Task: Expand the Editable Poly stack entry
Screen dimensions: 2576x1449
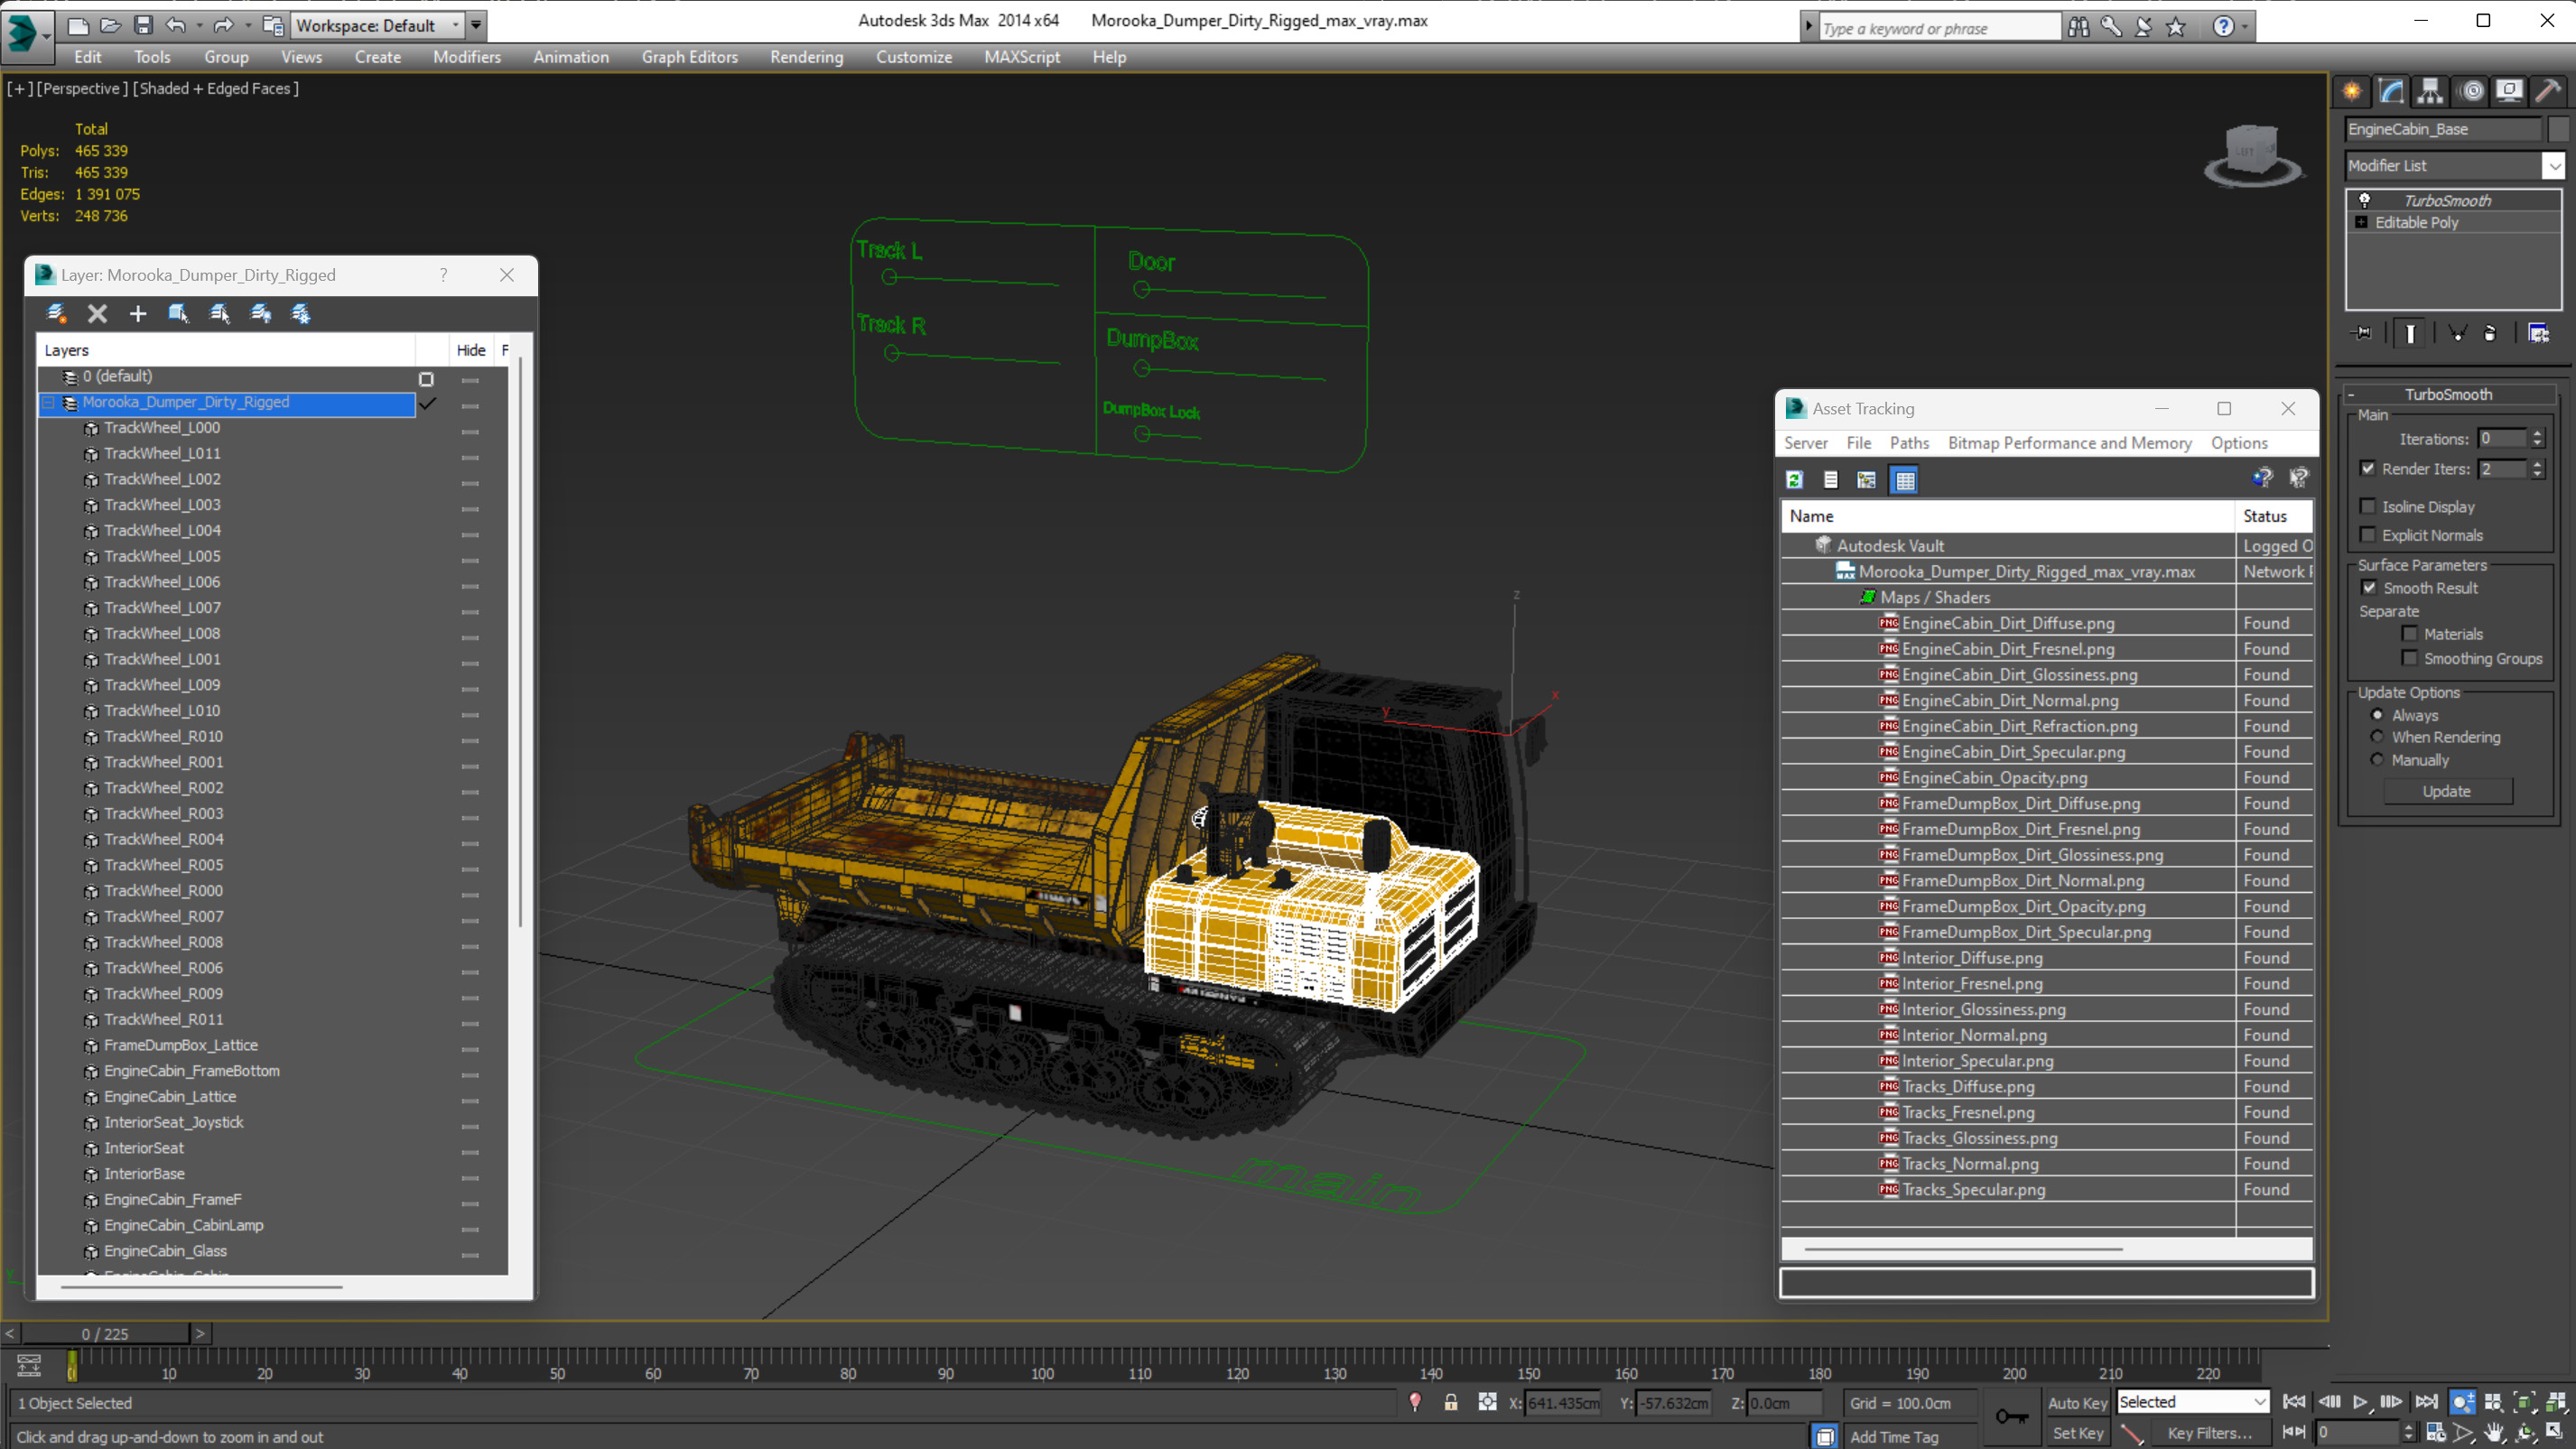Action: [x=2361, y=222]
